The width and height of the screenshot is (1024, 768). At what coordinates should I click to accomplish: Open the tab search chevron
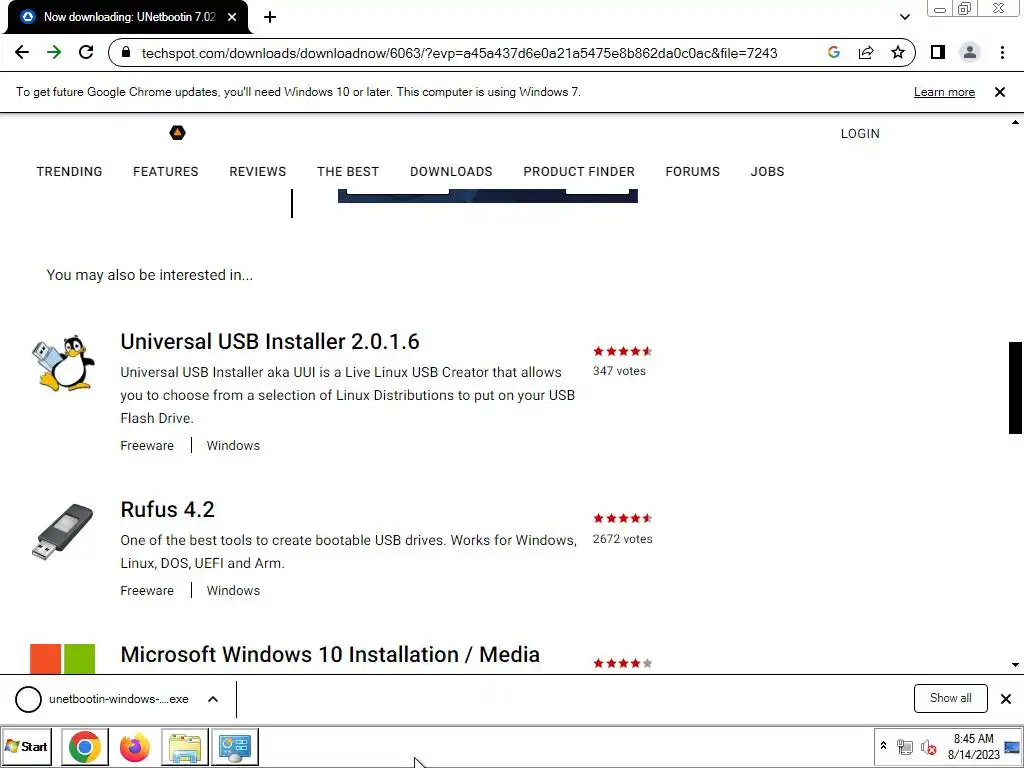click(904, 17)
